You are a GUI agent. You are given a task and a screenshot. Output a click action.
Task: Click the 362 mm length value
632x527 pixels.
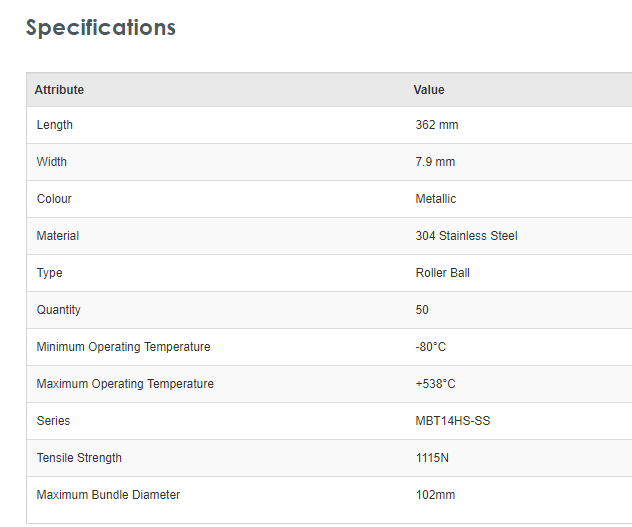pyautogui.click(x=437, y=125)
